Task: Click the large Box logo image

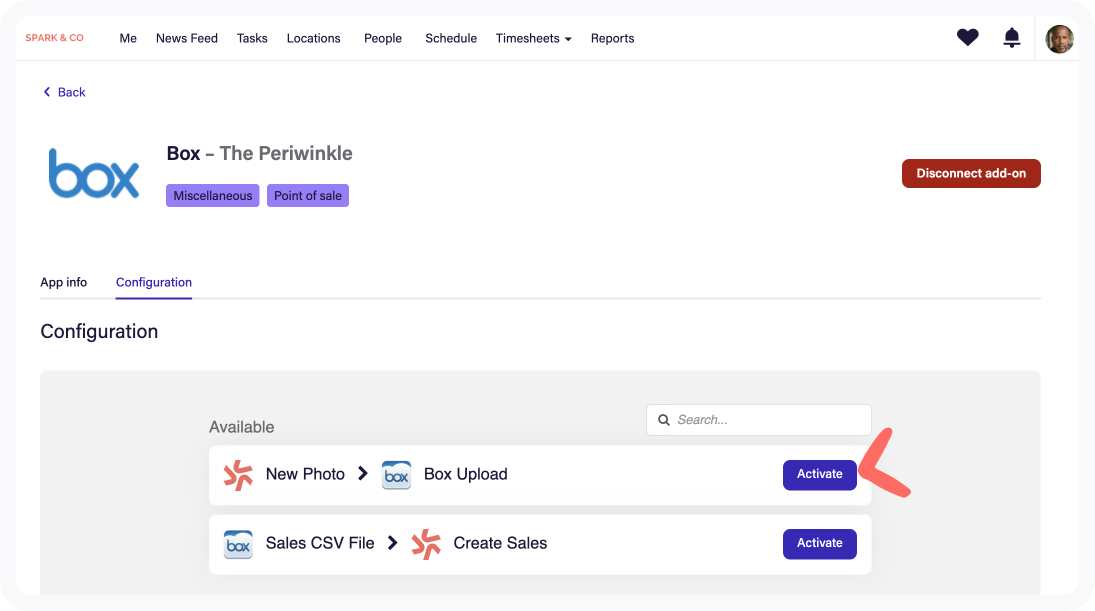Action: click(x=94, y=173)
